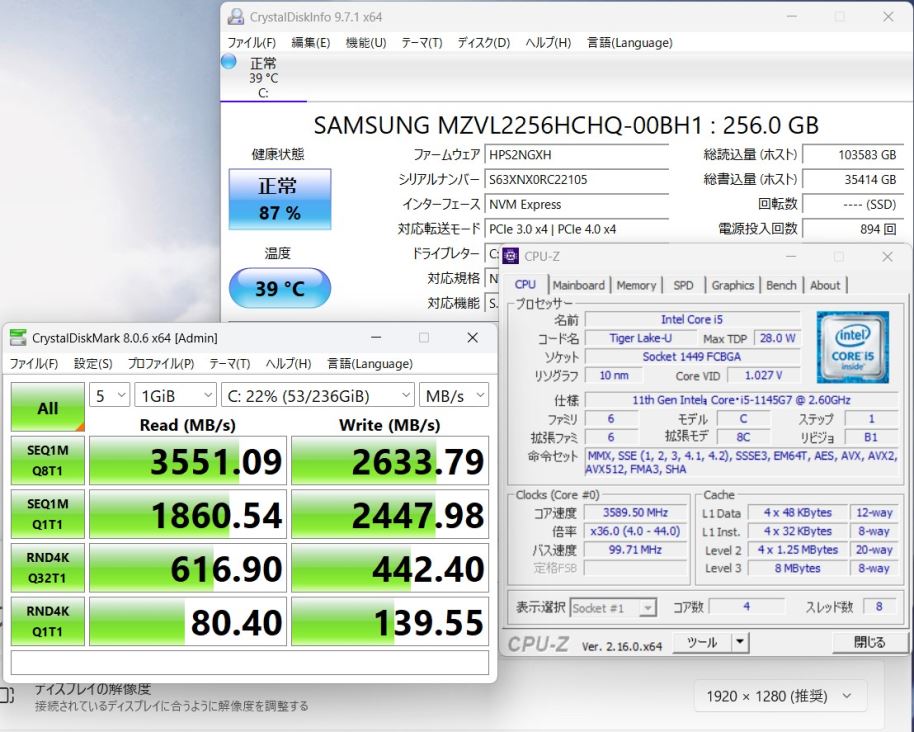Screen dimensions: 914x732
Task: Open テーマ(T) menu in CrystalDiskMark
Action: pos(230,364)
